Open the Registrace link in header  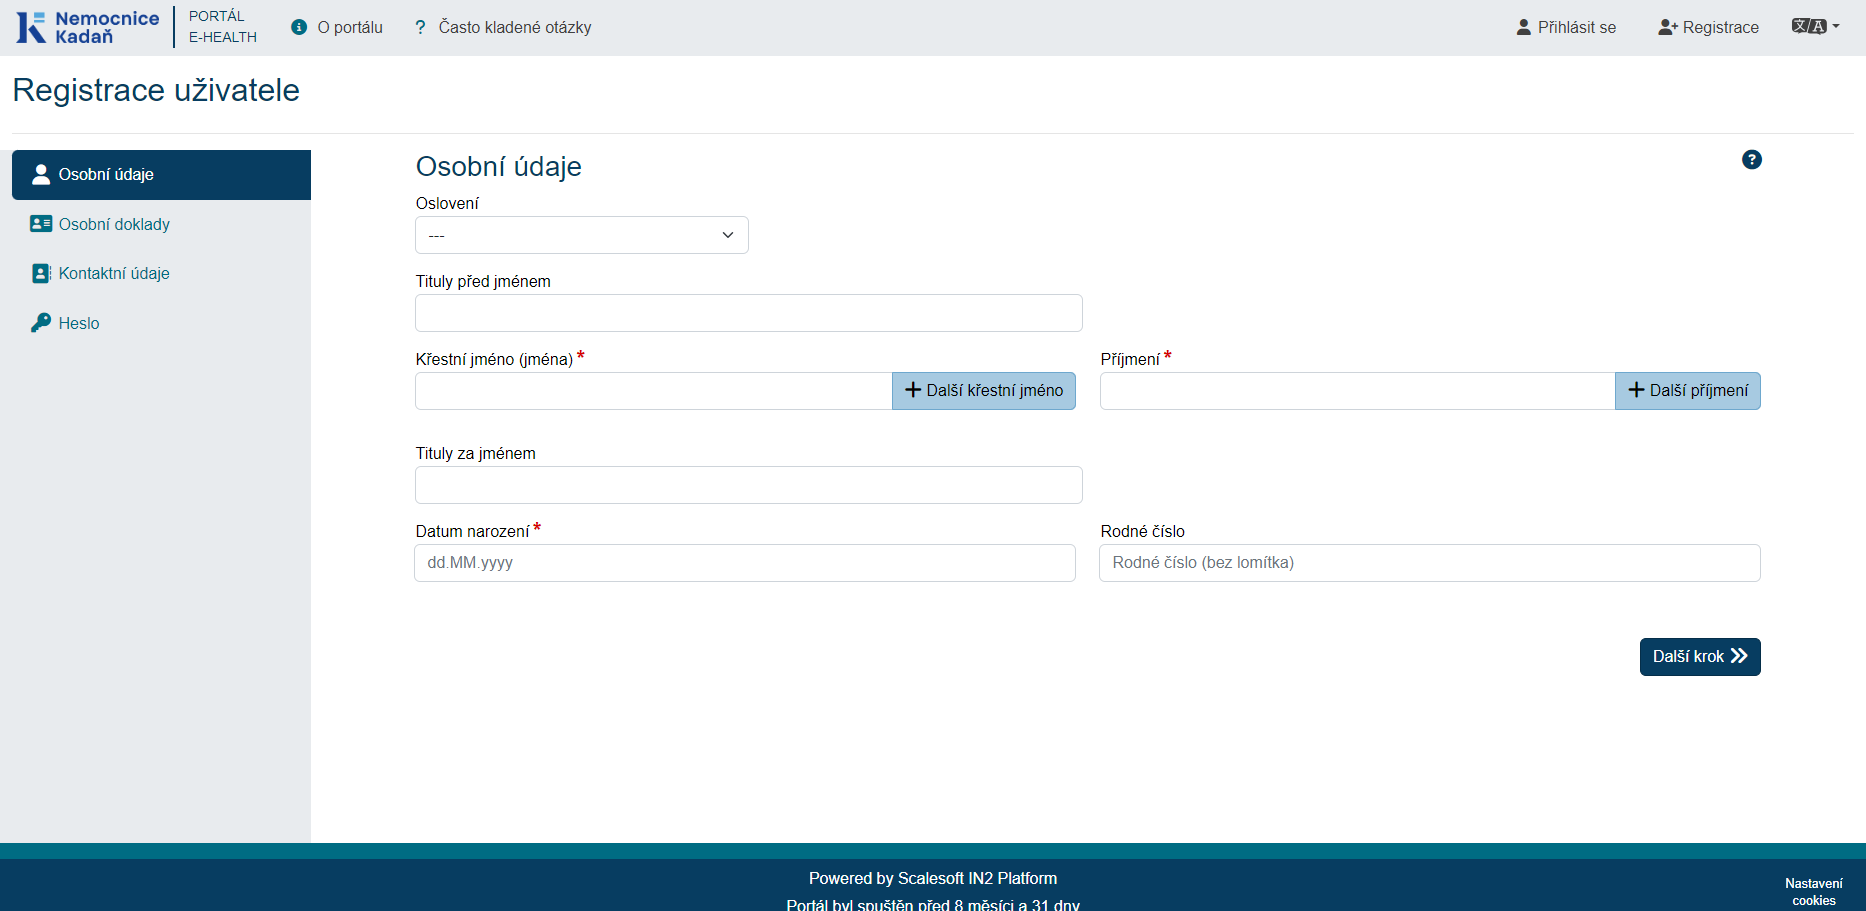click(1708, 27)
